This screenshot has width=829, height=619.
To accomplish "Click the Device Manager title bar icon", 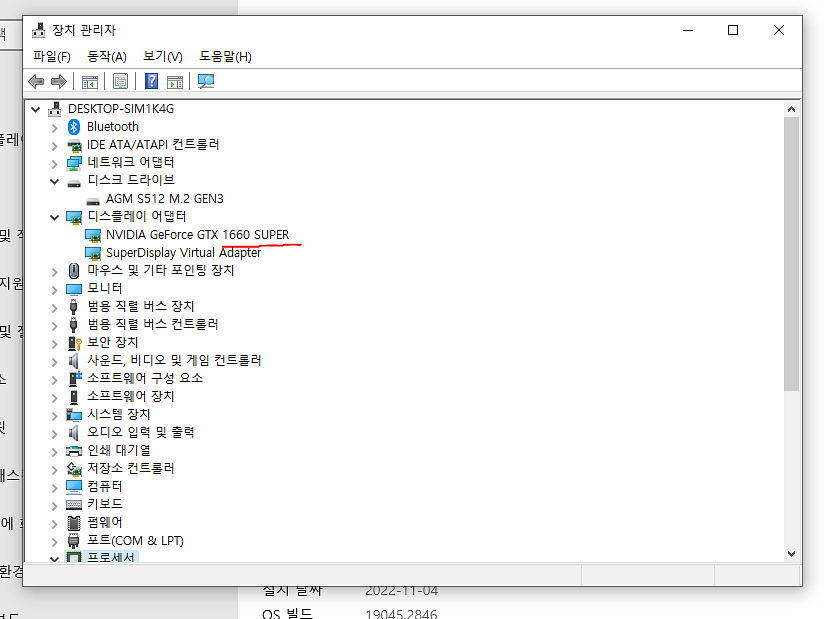I will click(39, 30).
